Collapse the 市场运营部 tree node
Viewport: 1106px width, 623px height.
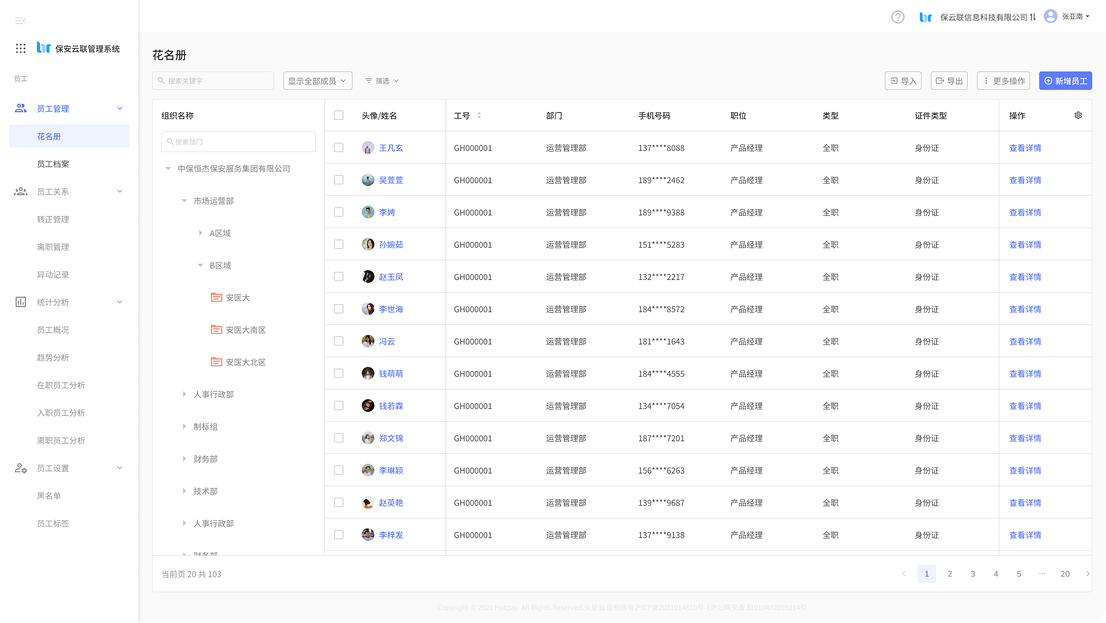pos(184,201)
